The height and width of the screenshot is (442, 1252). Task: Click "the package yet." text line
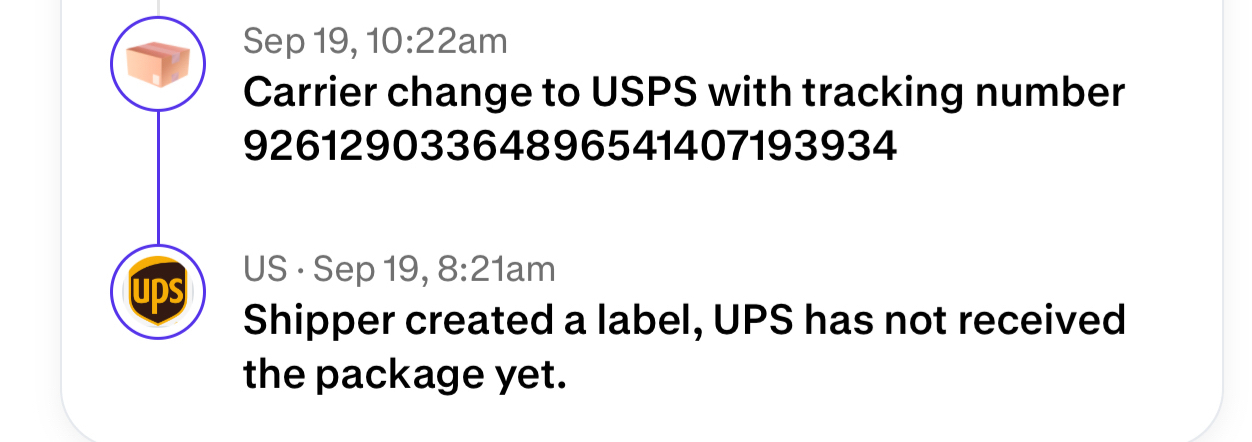(405, 374)
